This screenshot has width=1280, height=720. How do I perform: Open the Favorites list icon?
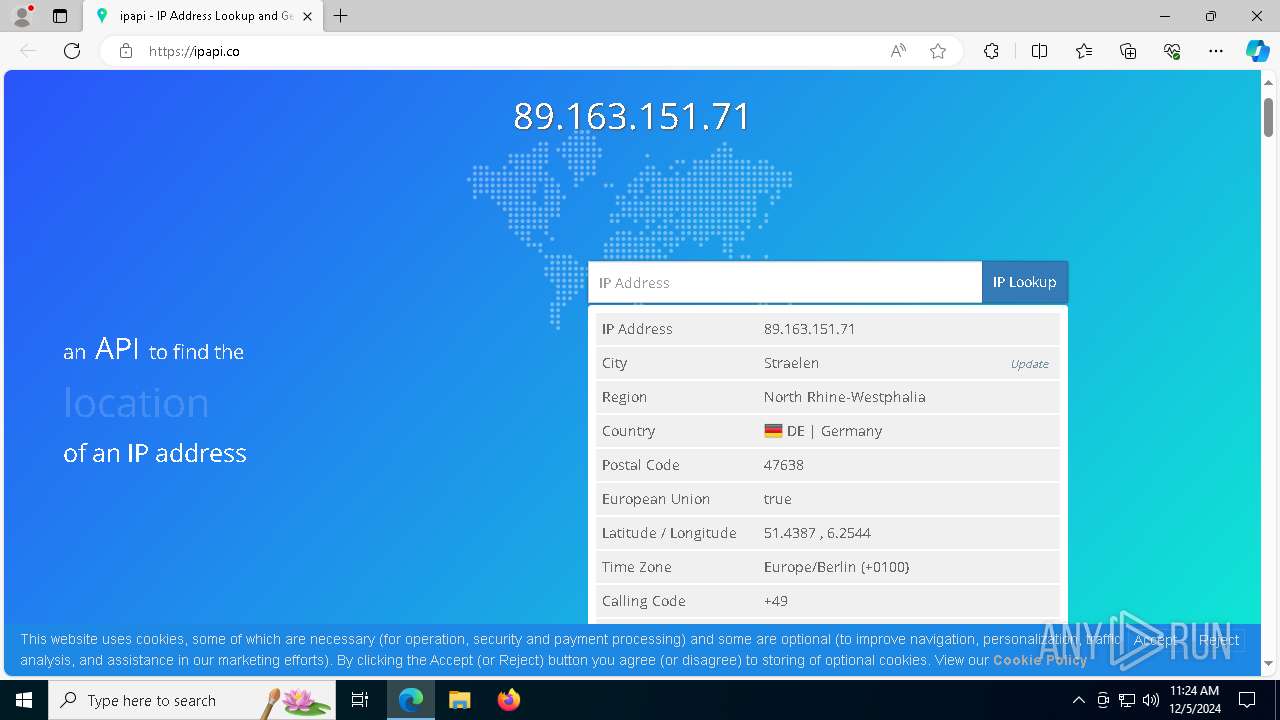[1084, 51]
